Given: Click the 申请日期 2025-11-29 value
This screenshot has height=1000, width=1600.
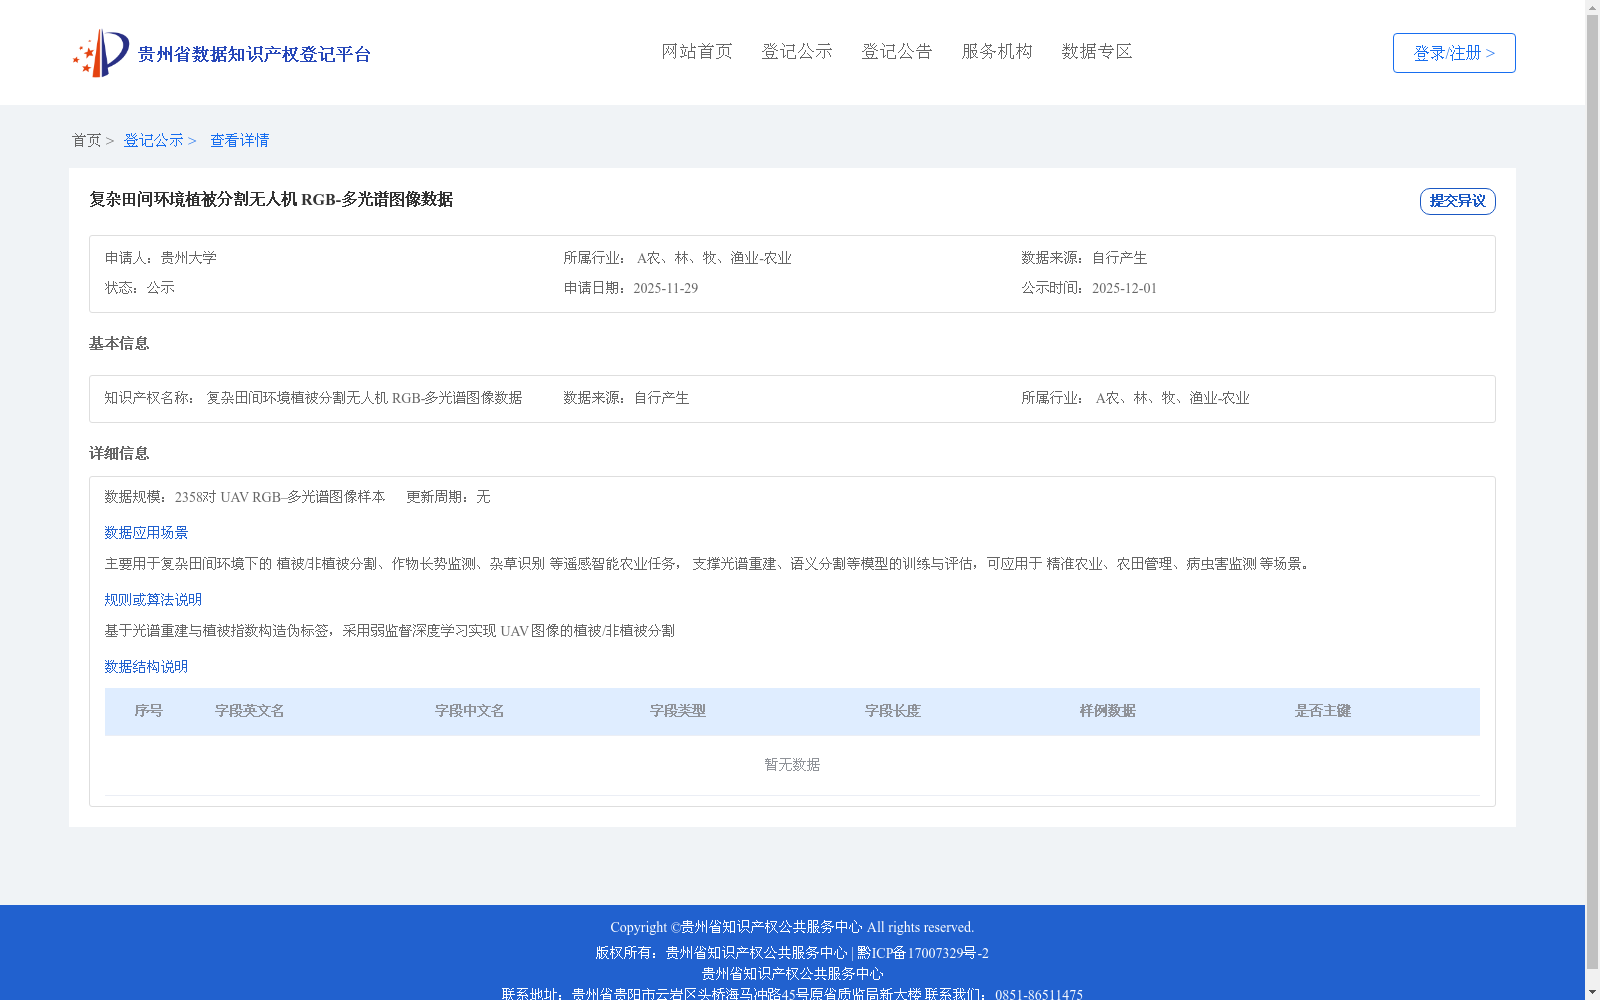Looking at the screenshot, I should click(665, 288).
